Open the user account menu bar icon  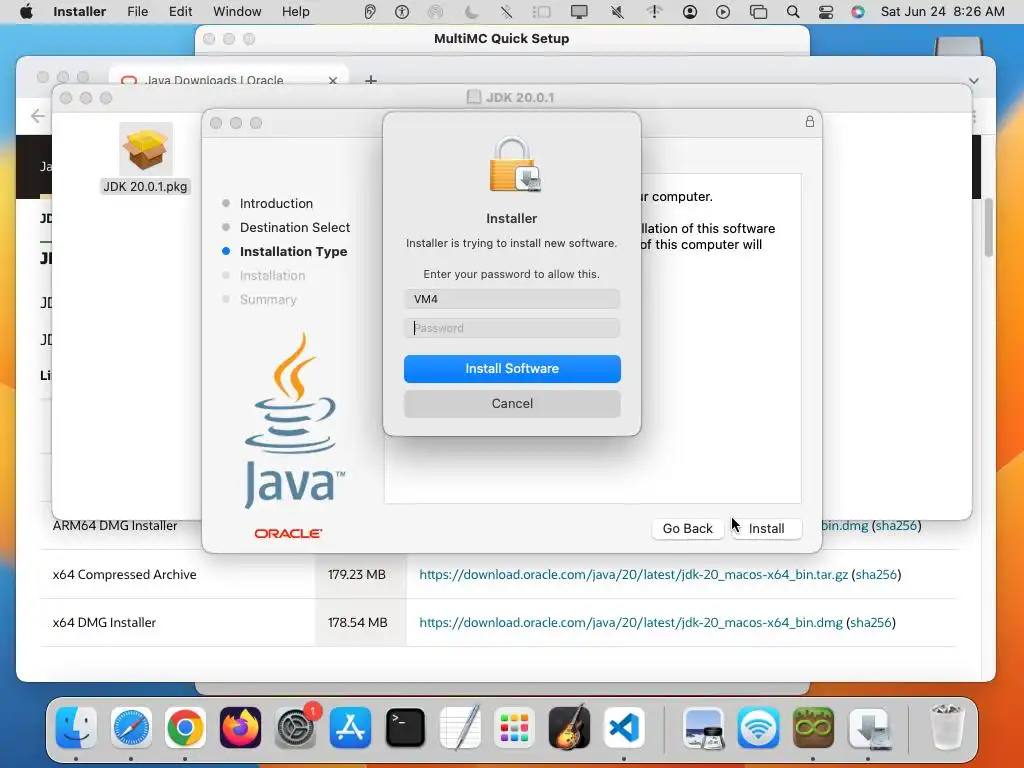tap(690, 12)
